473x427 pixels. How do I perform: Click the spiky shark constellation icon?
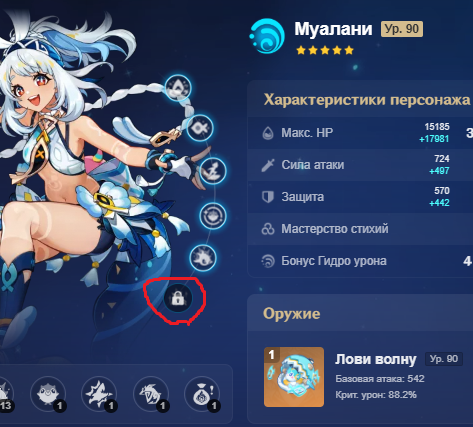click(203, 258)
